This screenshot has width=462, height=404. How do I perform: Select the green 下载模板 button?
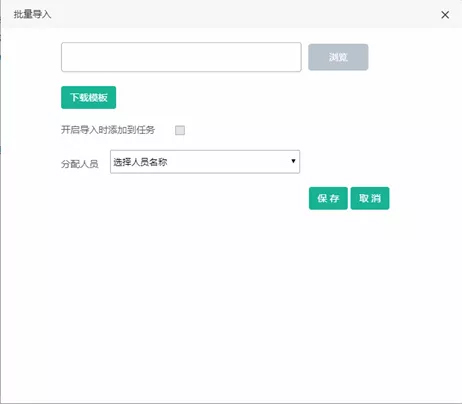(x=89, y=97)
